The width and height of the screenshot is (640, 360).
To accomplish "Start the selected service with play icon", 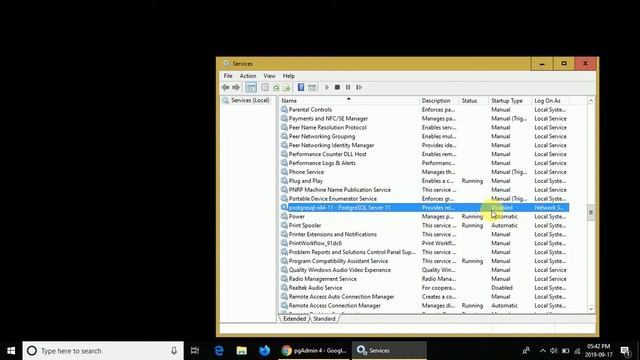I will [x=327, y=87].
